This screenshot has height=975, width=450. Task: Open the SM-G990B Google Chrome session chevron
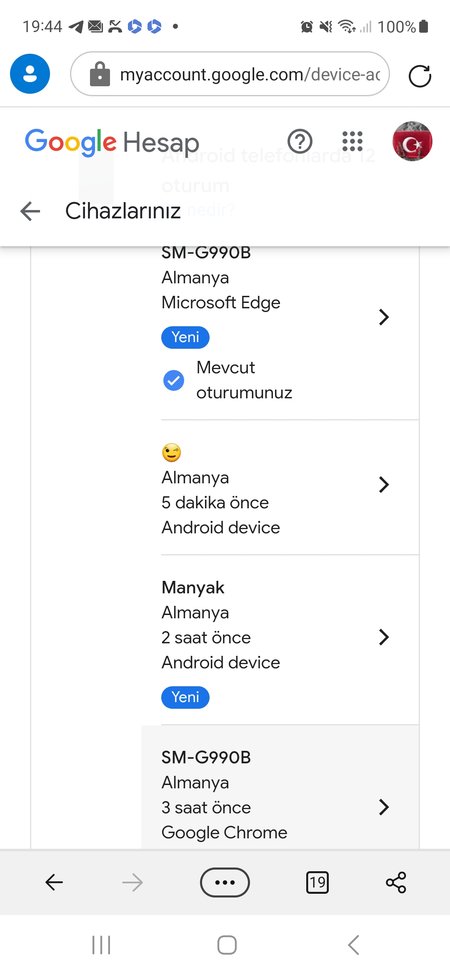pyautogui.click(x=383, y=807)
